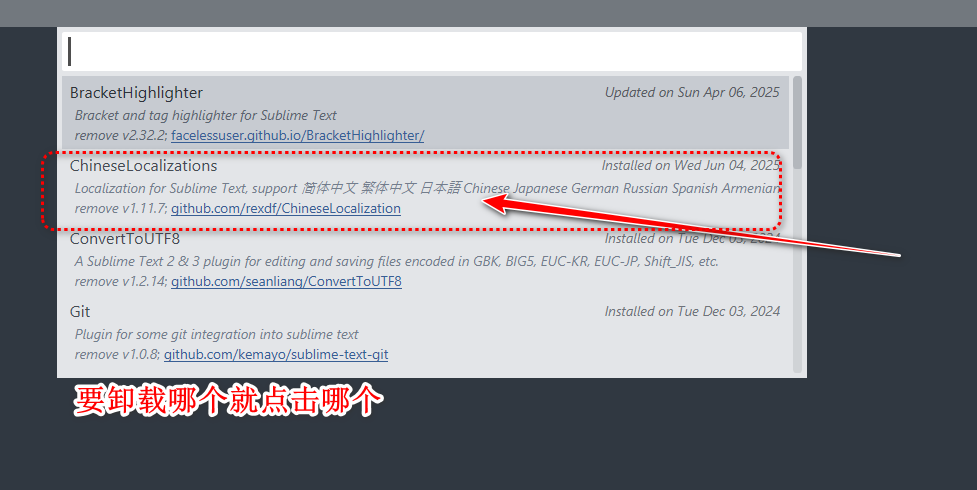Select the Git package entry
The height and width of the screenshot is (490, 977).
[x=426, y=332]
